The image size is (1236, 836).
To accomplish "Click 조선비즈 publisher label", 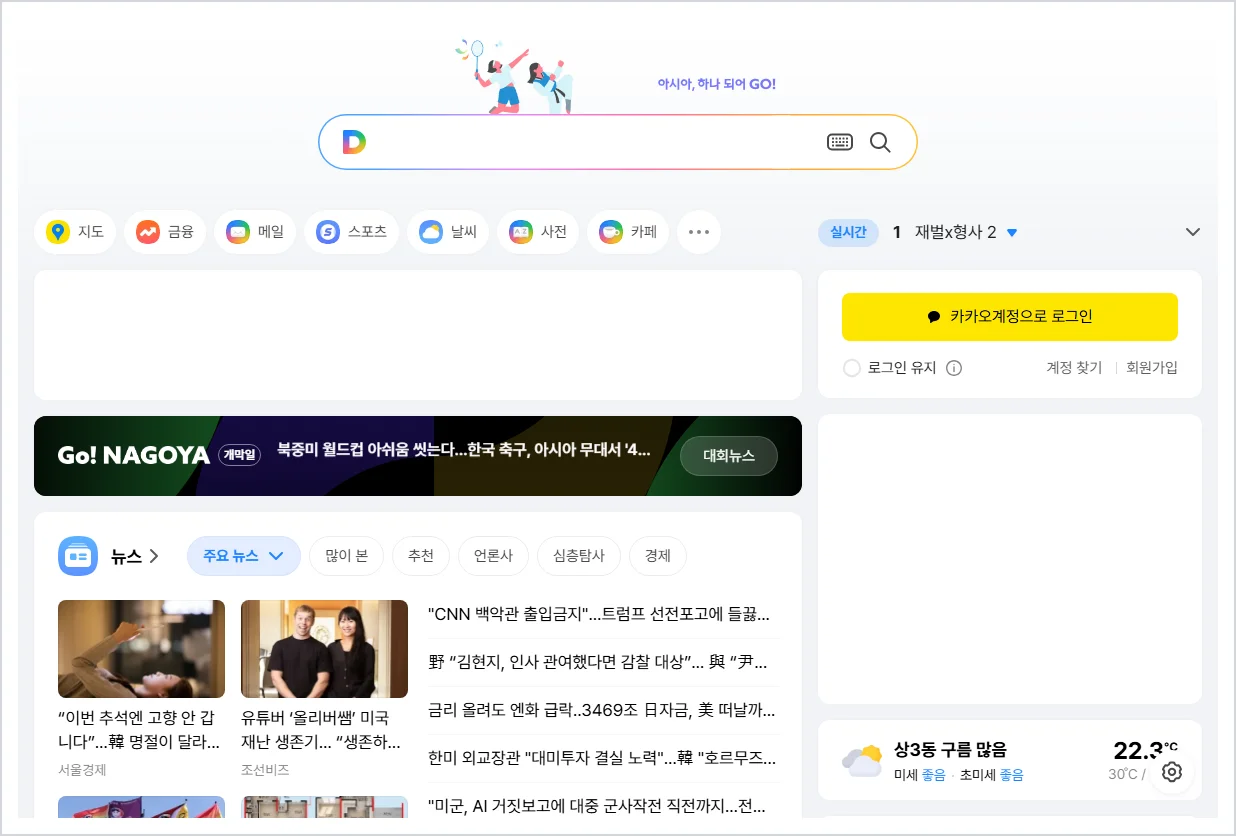I will (265, 770).
